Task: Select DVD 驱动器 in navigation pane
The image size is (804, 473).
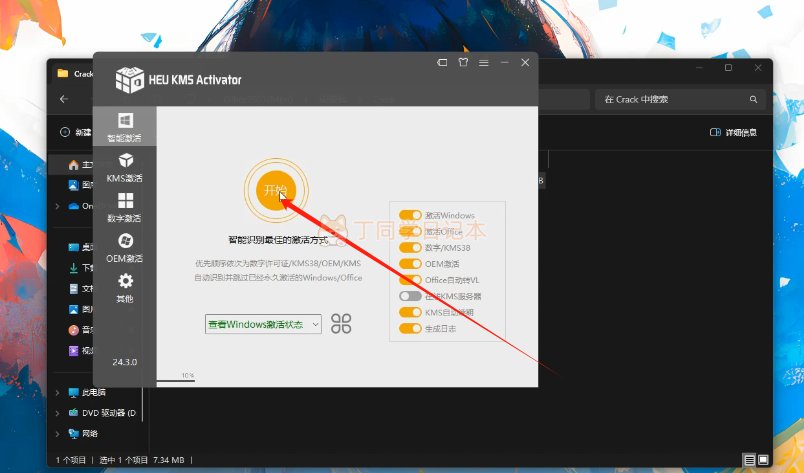Action: [x=103, y=413]
